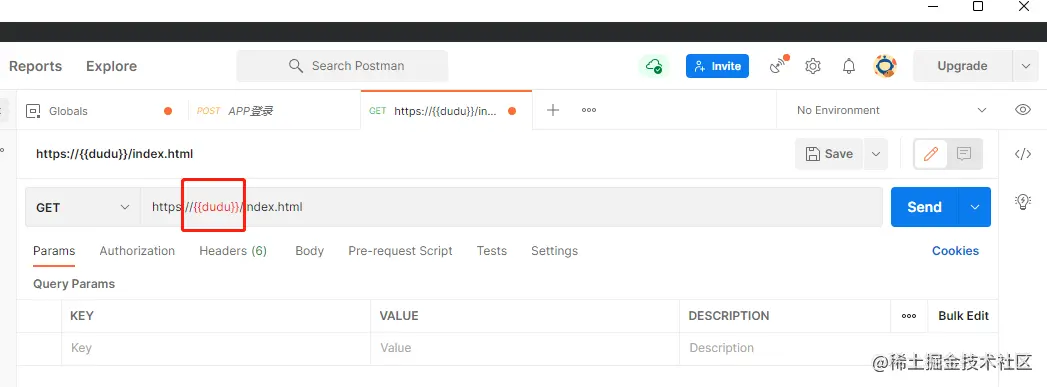This screenshot has height=387, width=1047.
Task: Open the request Settings tab
Action: pos(554,251)
